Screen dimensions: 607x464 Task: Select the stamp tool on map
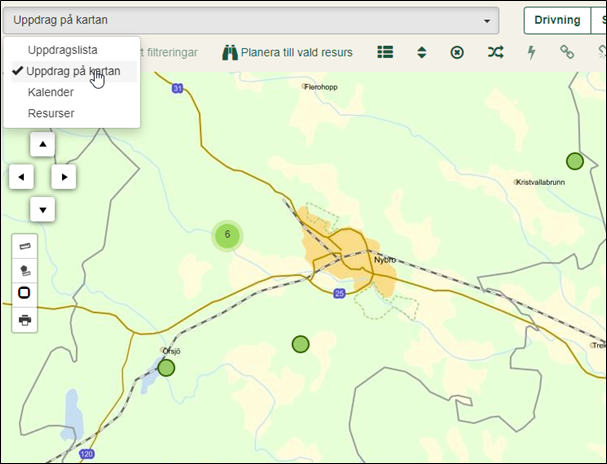[25, 269]
